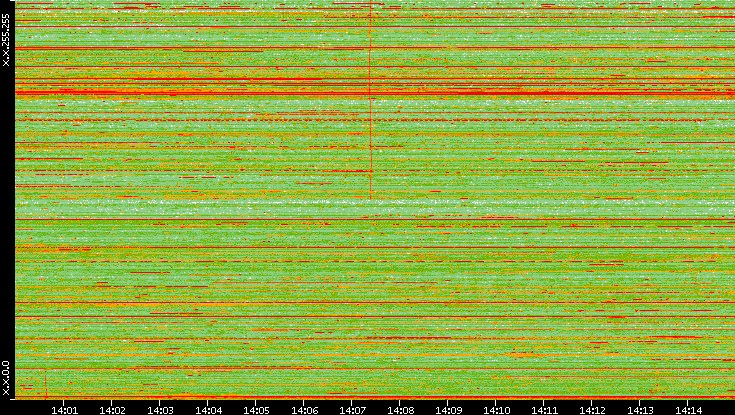Select the short red vertical spike before 14:01
The width and height of the screenshot is (735, 415).
point(46,387)
